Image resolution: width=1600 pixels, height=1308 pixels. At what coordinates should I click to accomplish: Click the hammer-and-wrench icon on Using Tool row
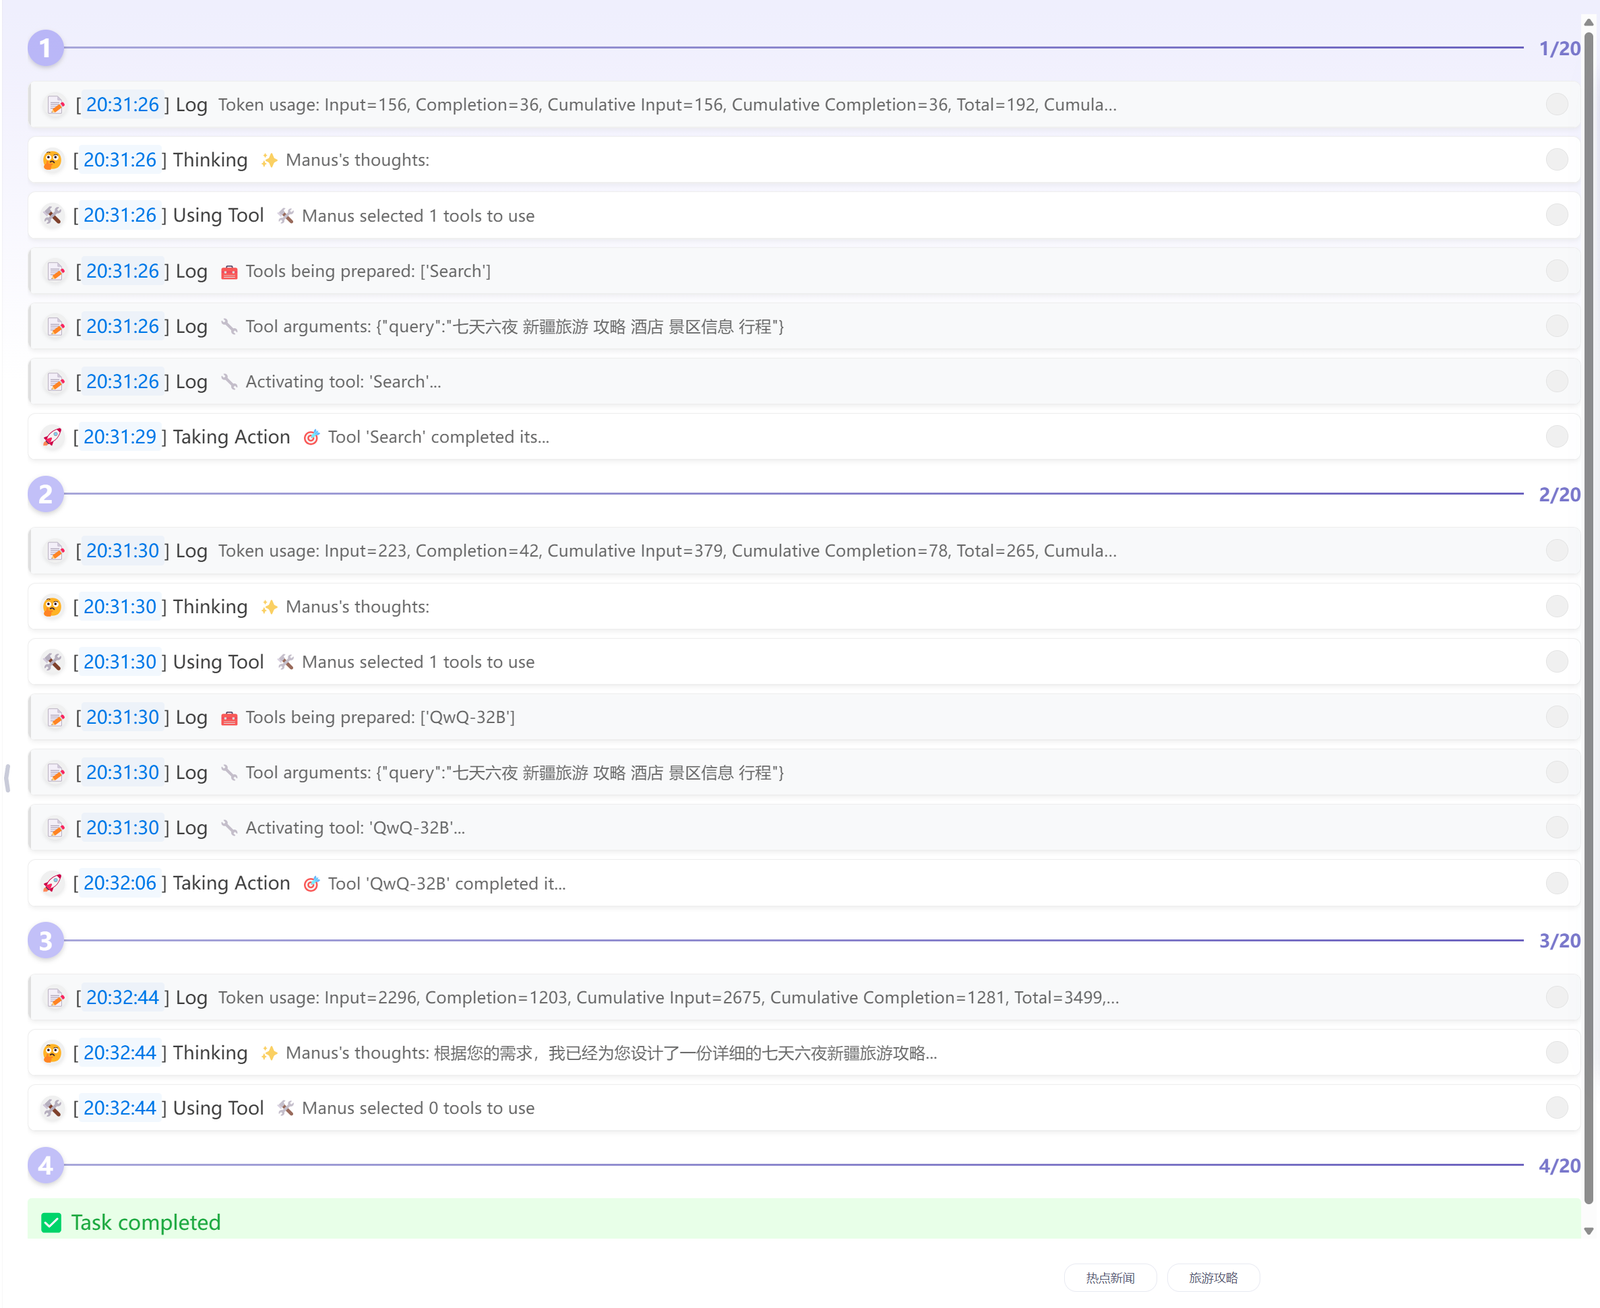[53, 215]
